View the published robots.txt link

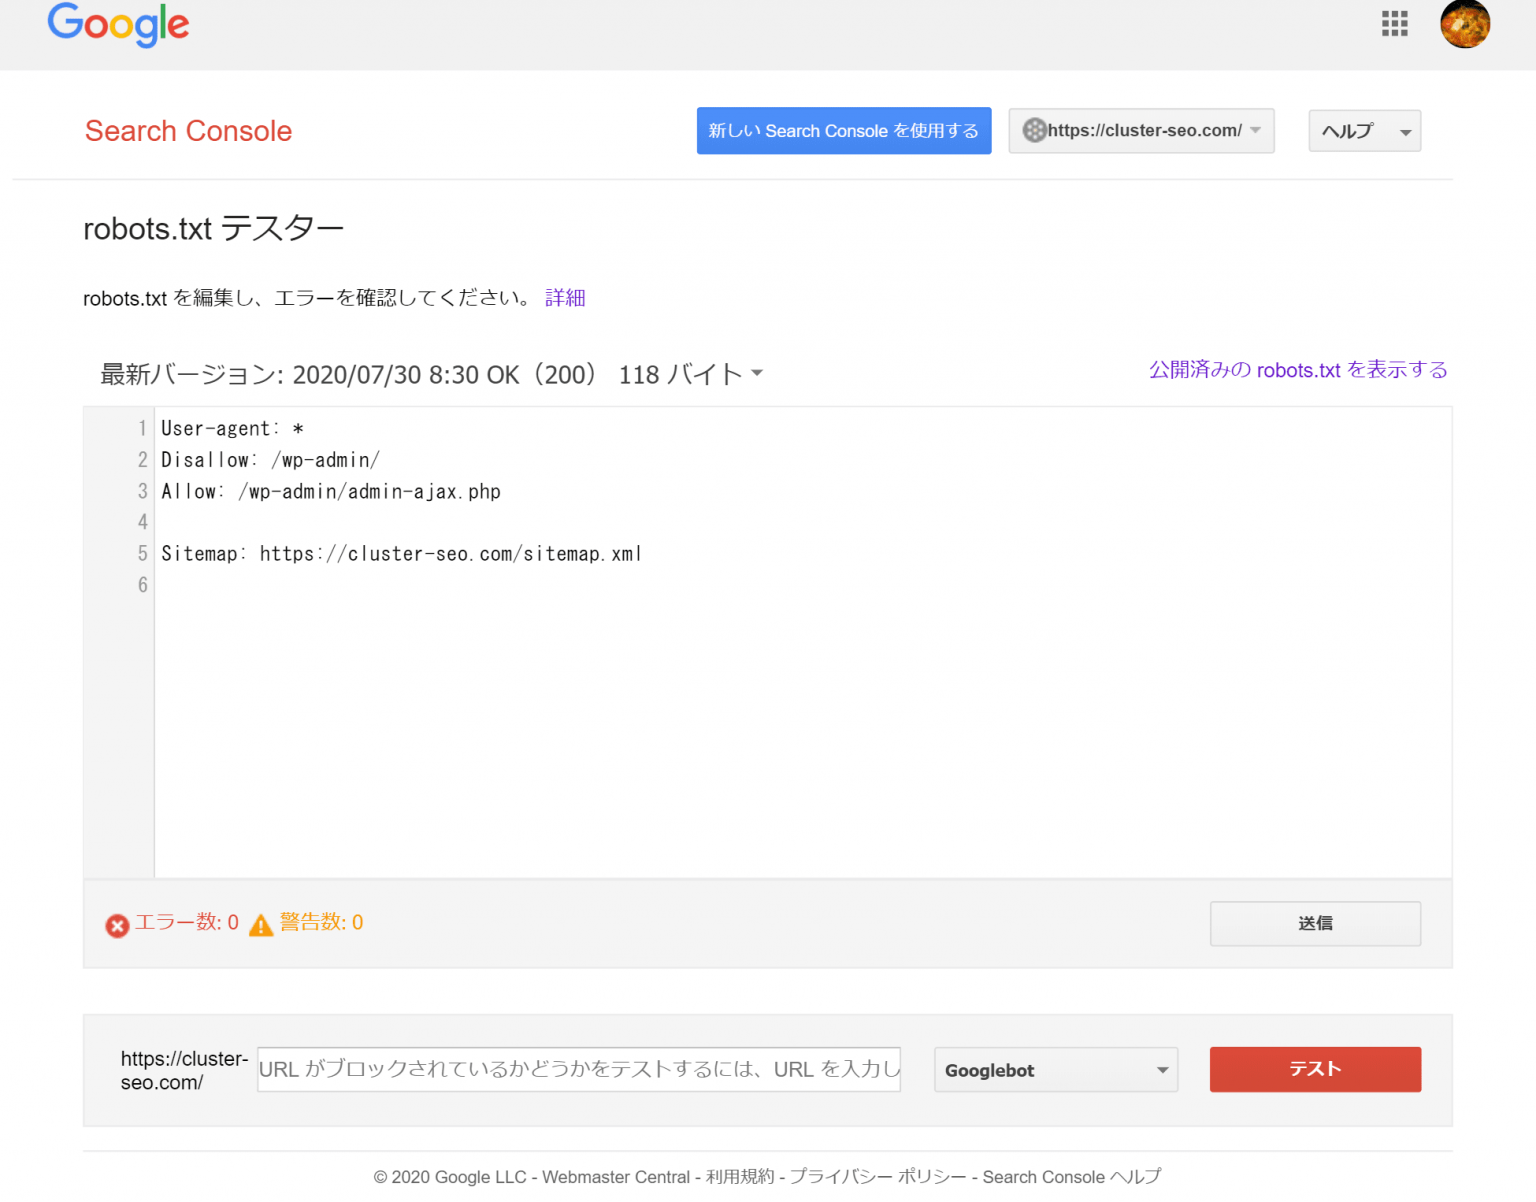point(1297,370)
